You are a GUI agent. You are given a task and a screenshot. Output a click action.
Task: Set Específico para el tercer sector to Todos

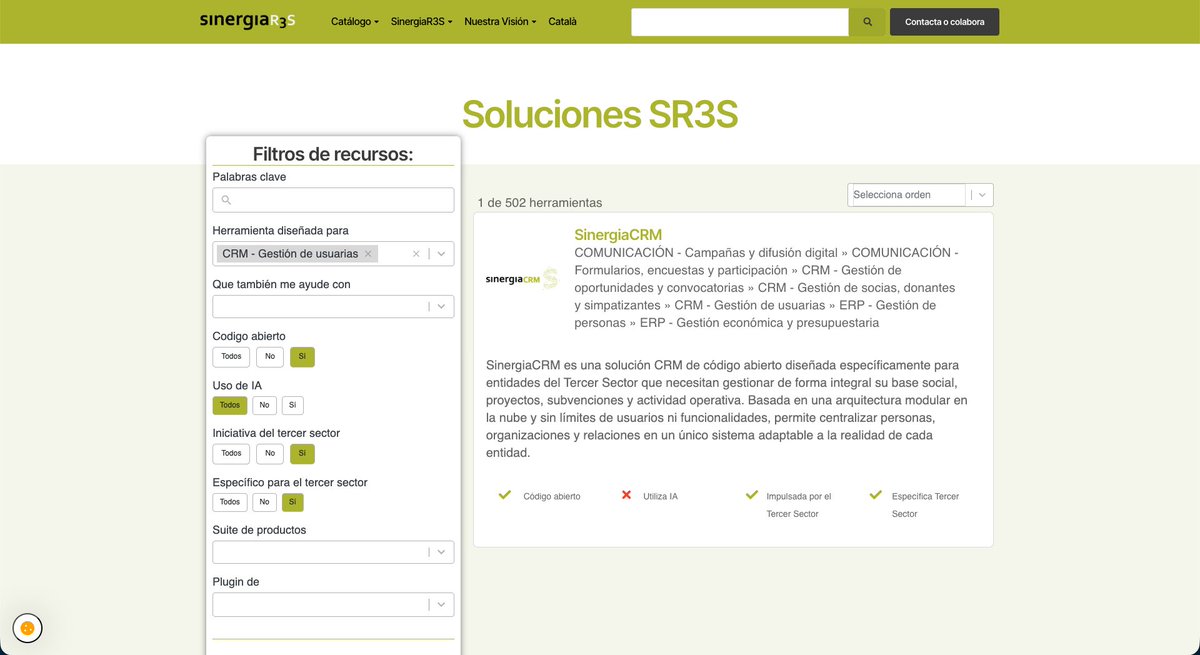click(230, 502)
